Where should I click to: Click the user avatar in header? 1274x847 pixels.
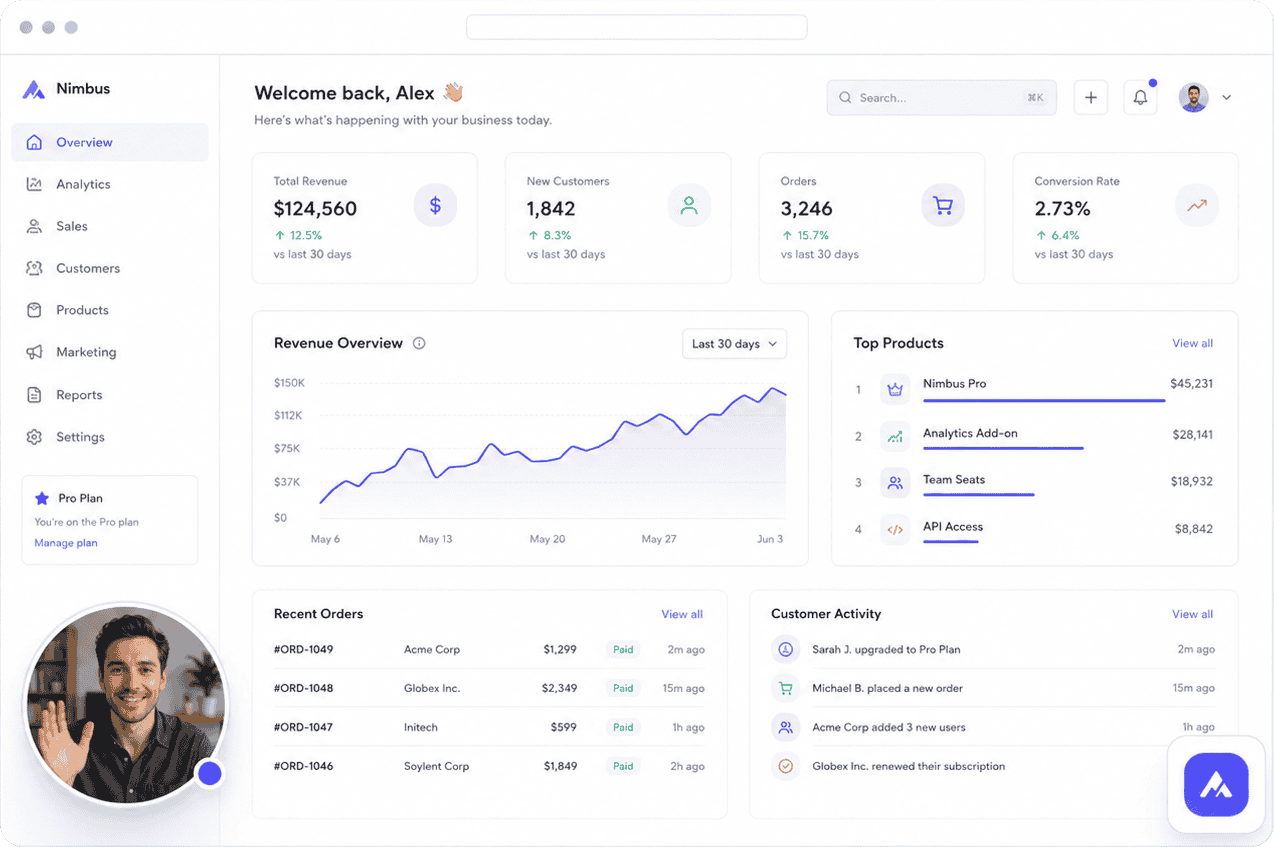(x=1193, y=97)
